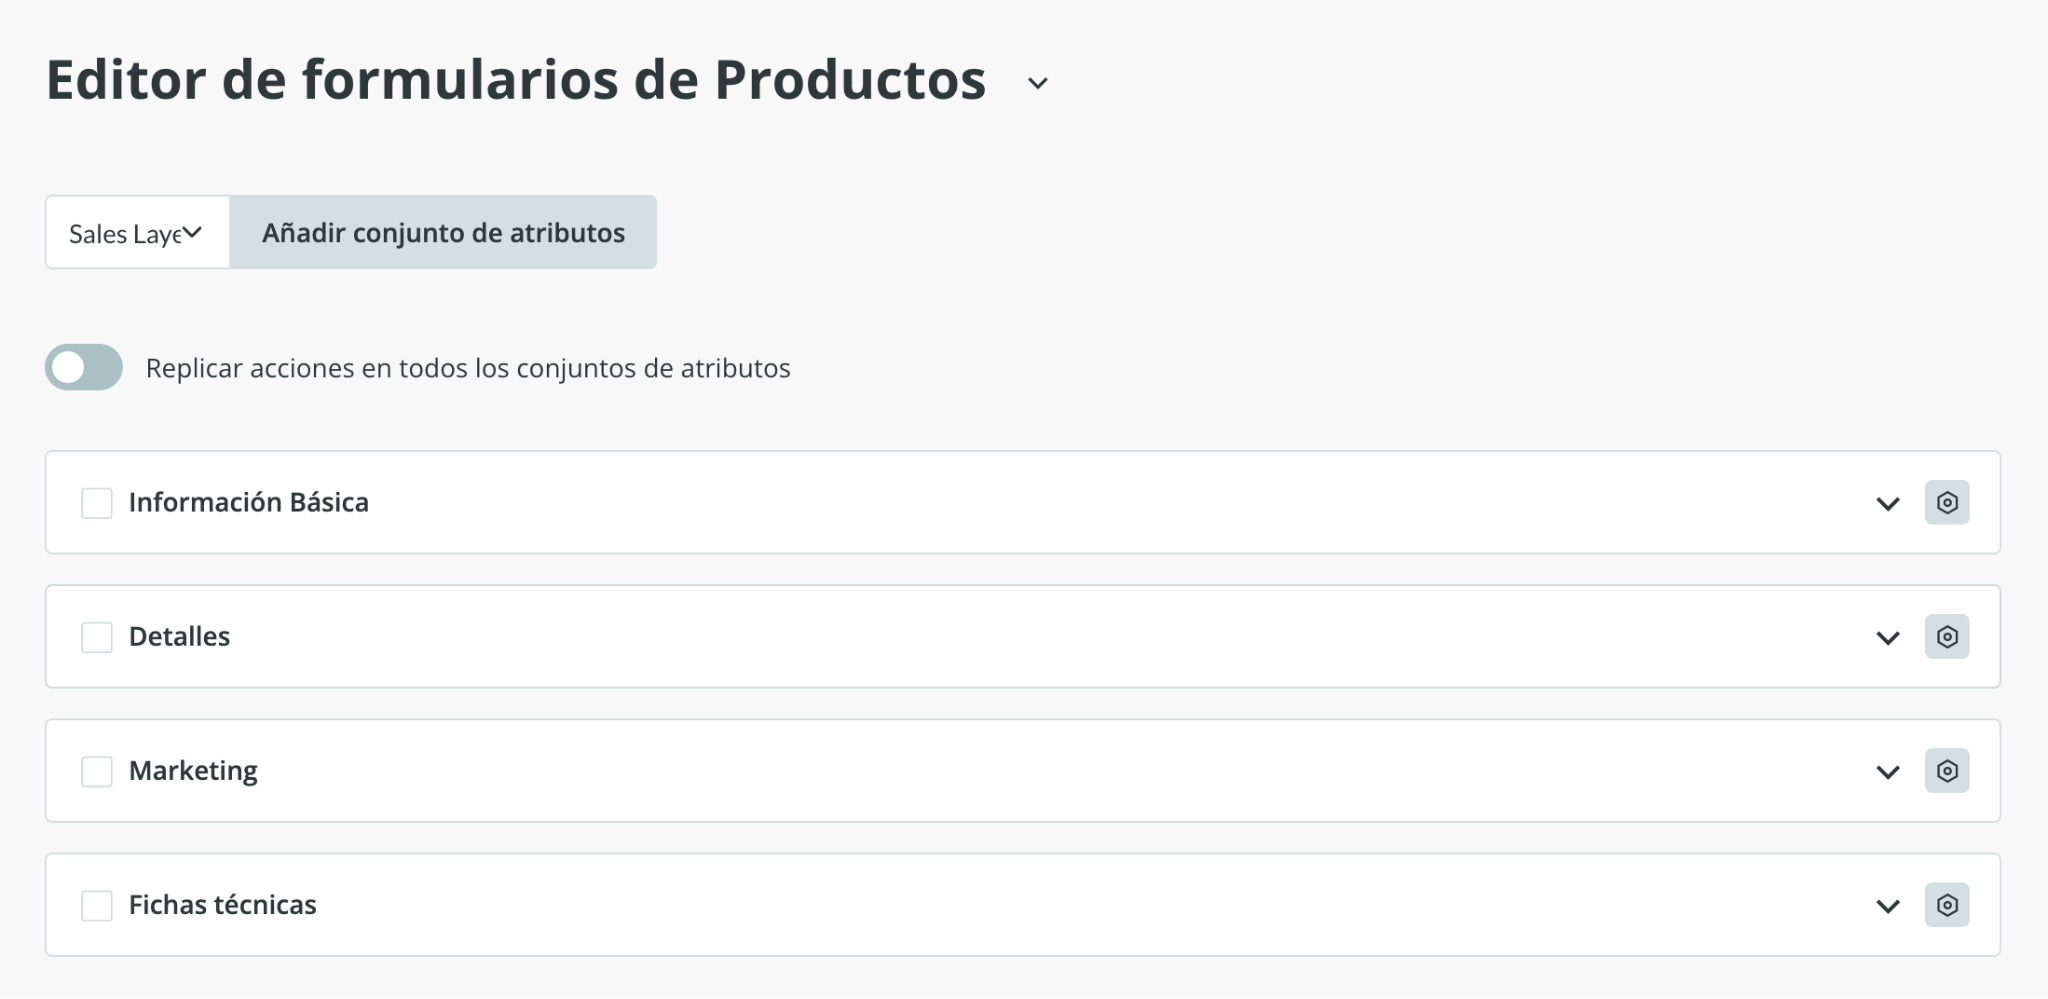The width and height of the screenshot is (2048, 999).
Task: Click the Fichas técnicas row label
Action: pos(222,905)
